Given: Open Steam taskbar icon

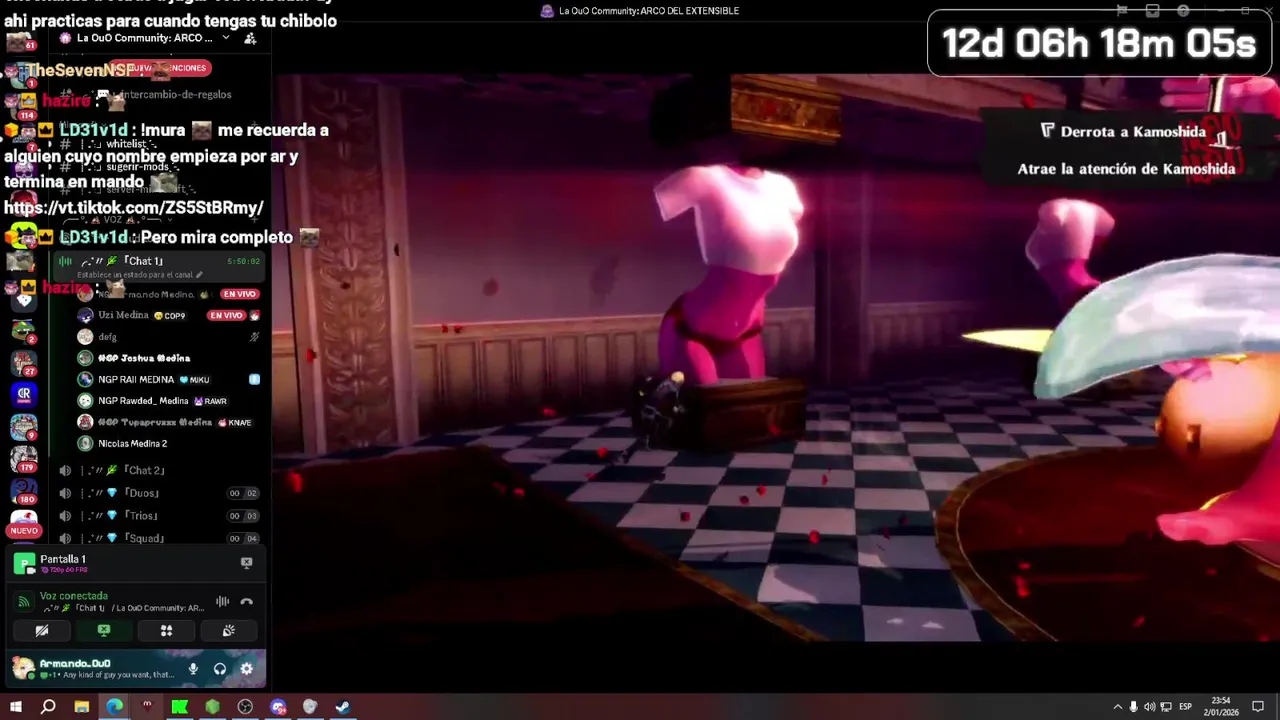Looking at the screenshot, I should click(342, 707).
